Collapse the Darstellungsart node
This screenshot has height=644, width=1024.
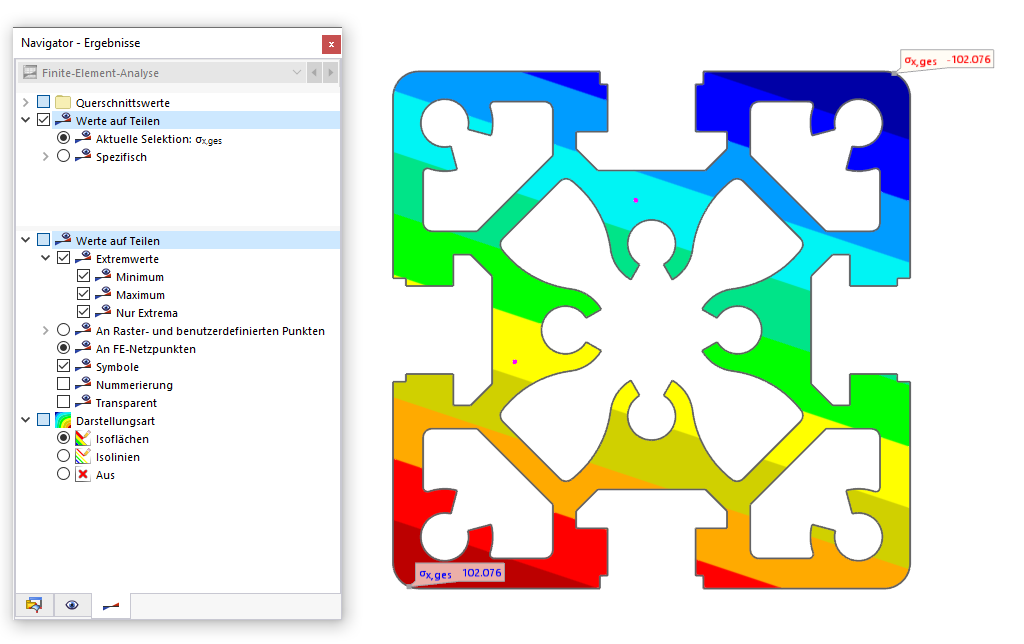[25, 420]
